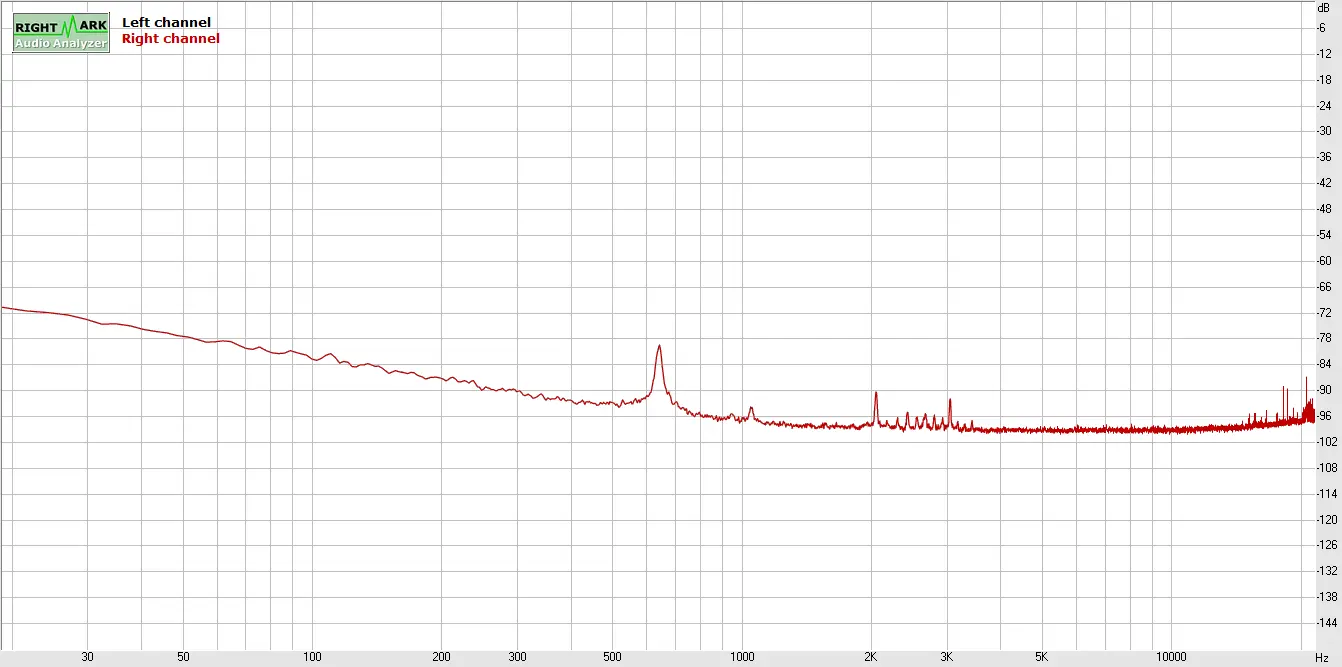Click the tallest spectrum peak near 650 Hz
This screenshot has height=667, width=1342.
pyautogui.click(x=659, y=347)
